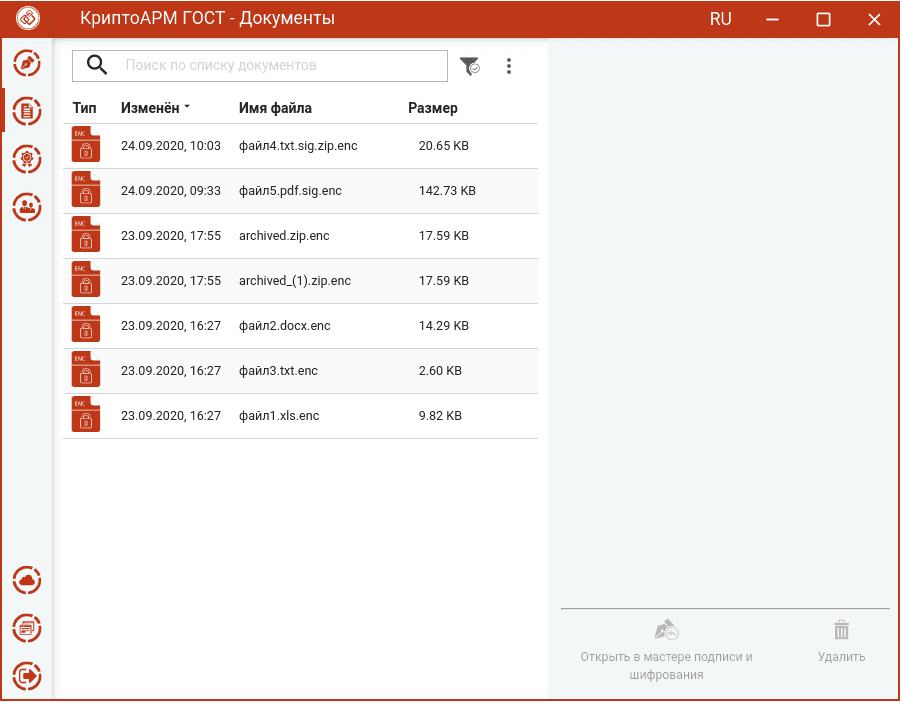Click the date 24.09.2020, 09:33

pyautogui.click(x=171, y=191)
